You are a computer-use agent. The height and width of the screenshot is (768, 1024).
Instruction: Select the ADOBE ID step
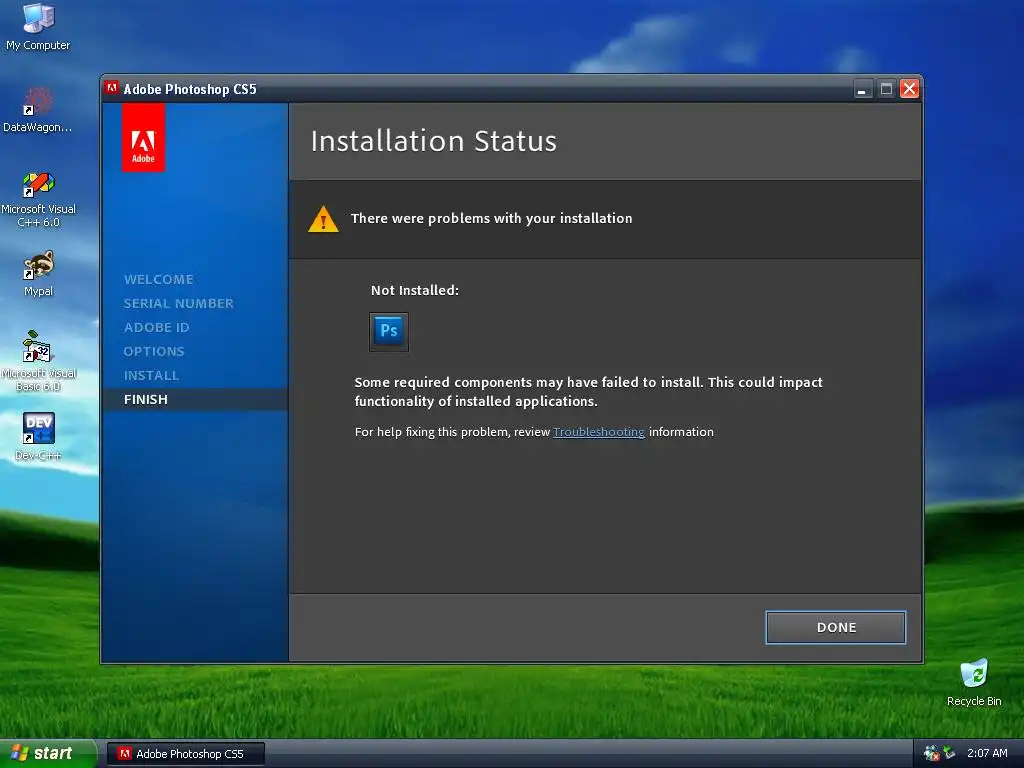157,328
